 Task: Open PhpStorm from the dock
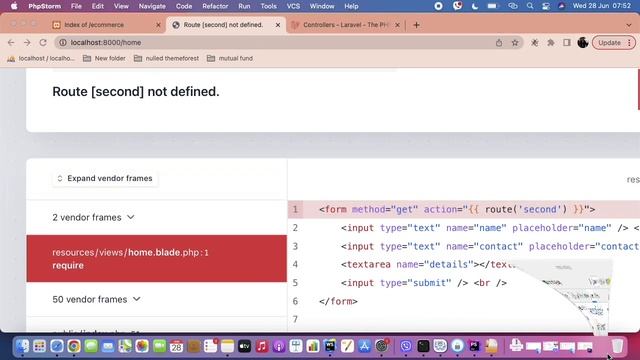coord(474,346)
